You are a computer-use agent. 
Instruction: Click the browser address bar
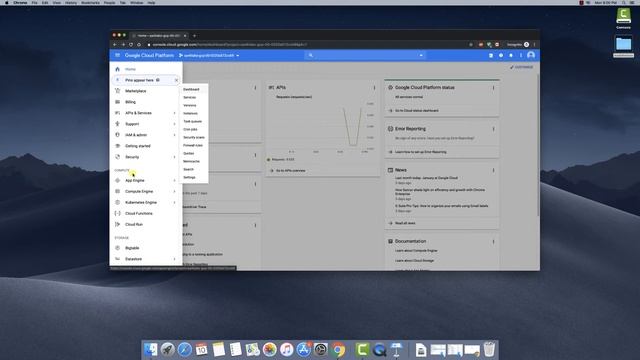coord(306,44)
